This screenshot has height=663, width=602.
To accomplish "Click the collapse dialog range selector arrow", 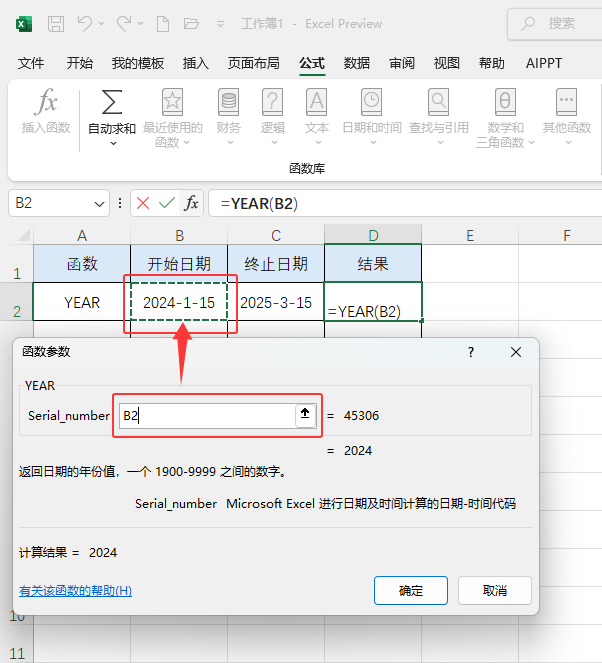I will click(305, 415).
